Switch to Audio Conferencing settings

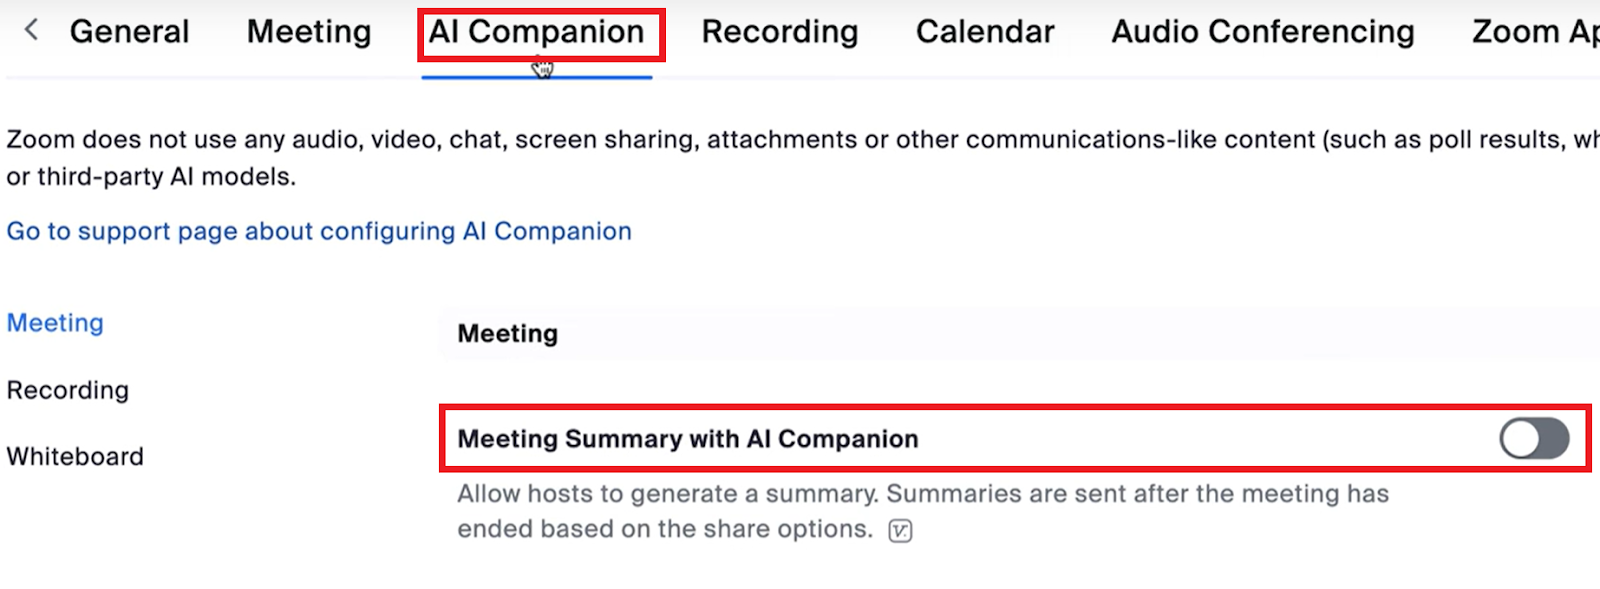pos(1262,31)
